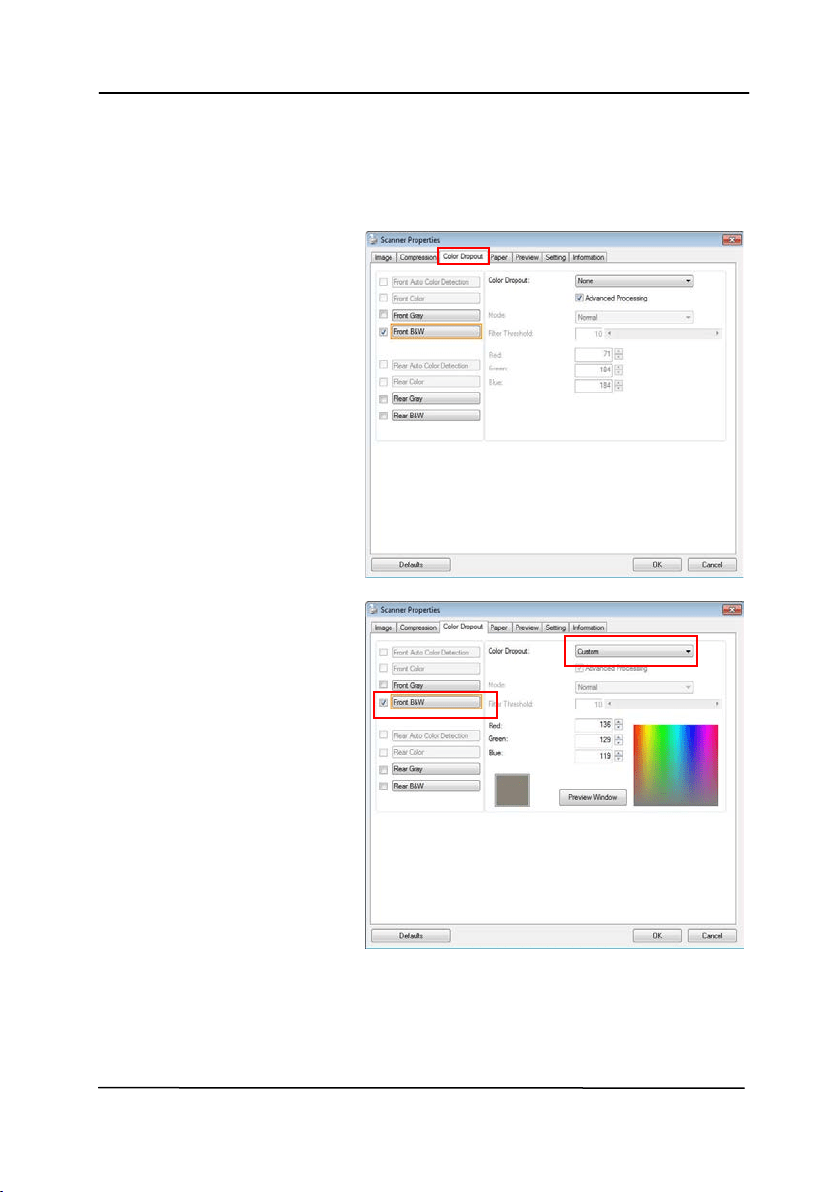This screenshot has height=1192, width=840.
Task: Click Scanner Properties title icon in lower dialog
Action: click(x=373, y=610)
